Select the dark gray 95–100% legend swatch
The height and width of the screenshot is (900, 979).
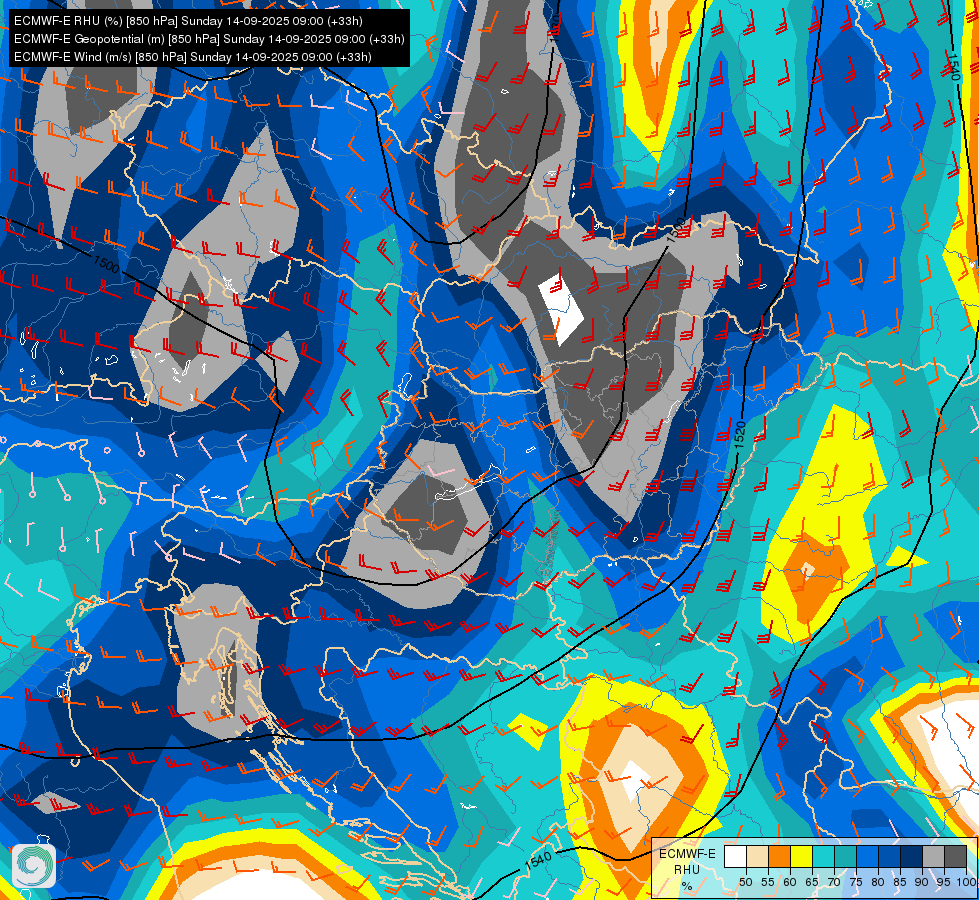click(x=955, y=856)
